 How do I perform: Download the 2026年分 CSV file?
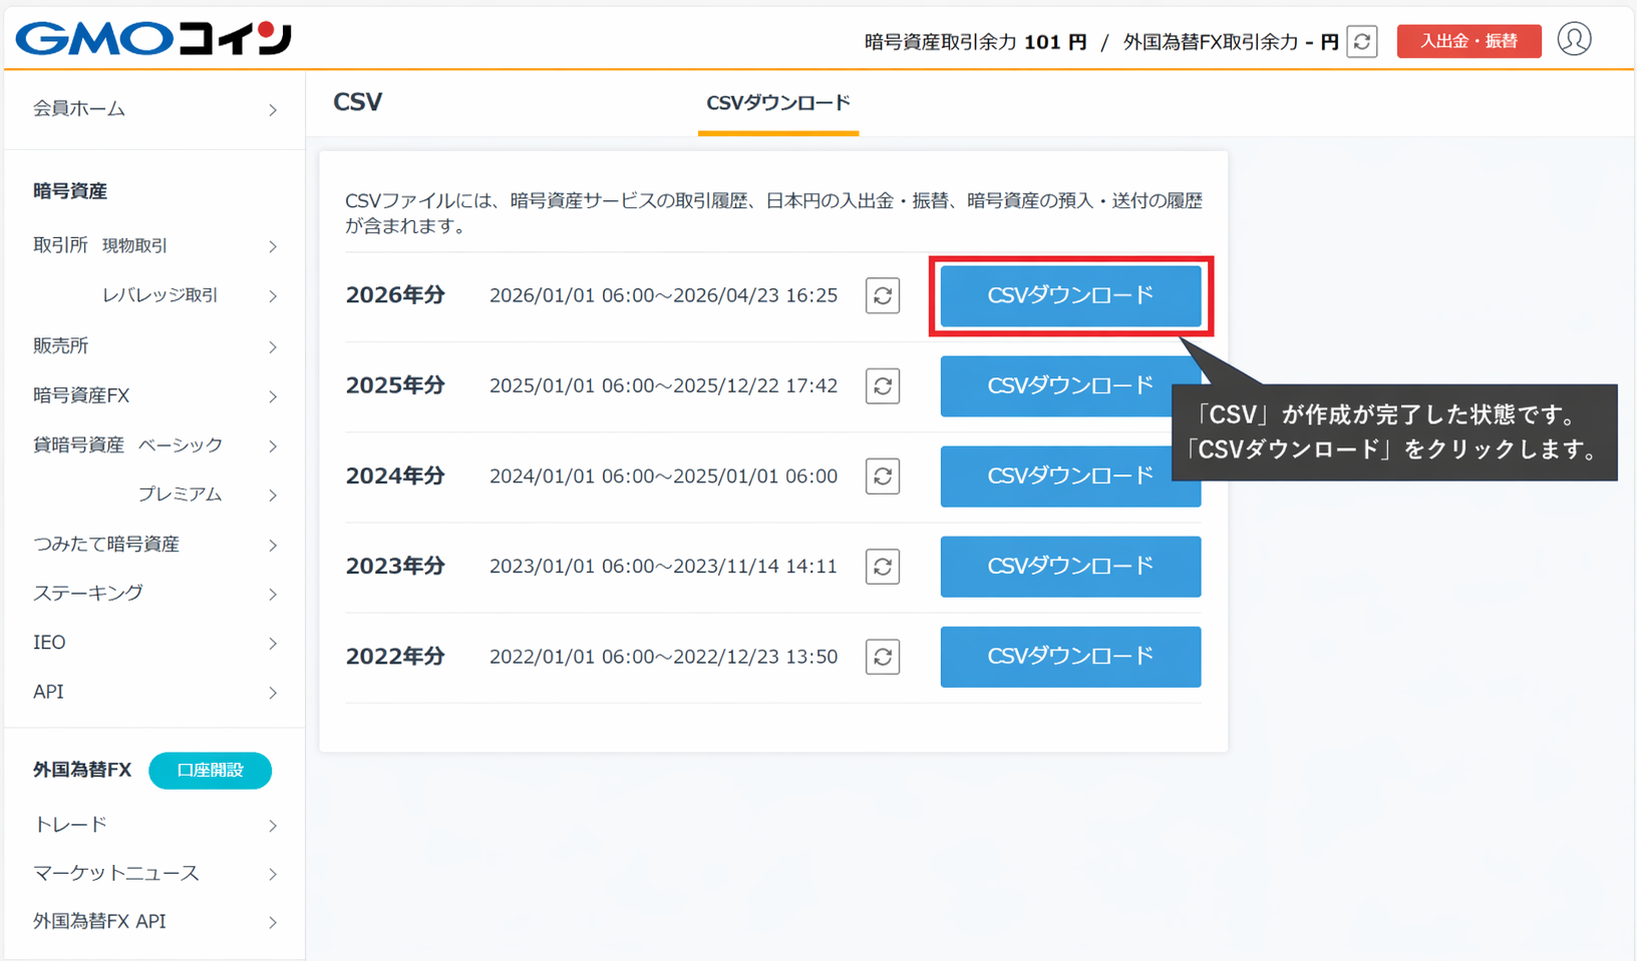(x=1070, y=296)
